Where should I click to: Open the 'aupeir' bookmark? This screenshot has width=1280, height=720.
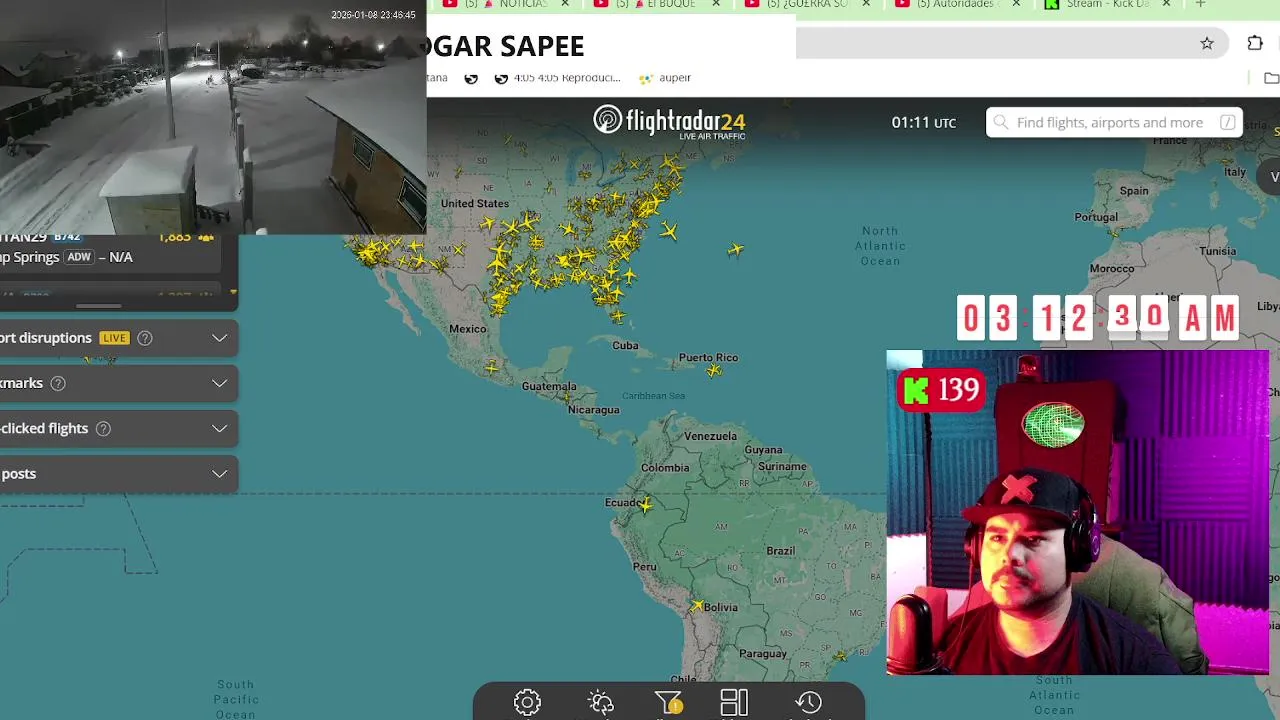(665, 78)
